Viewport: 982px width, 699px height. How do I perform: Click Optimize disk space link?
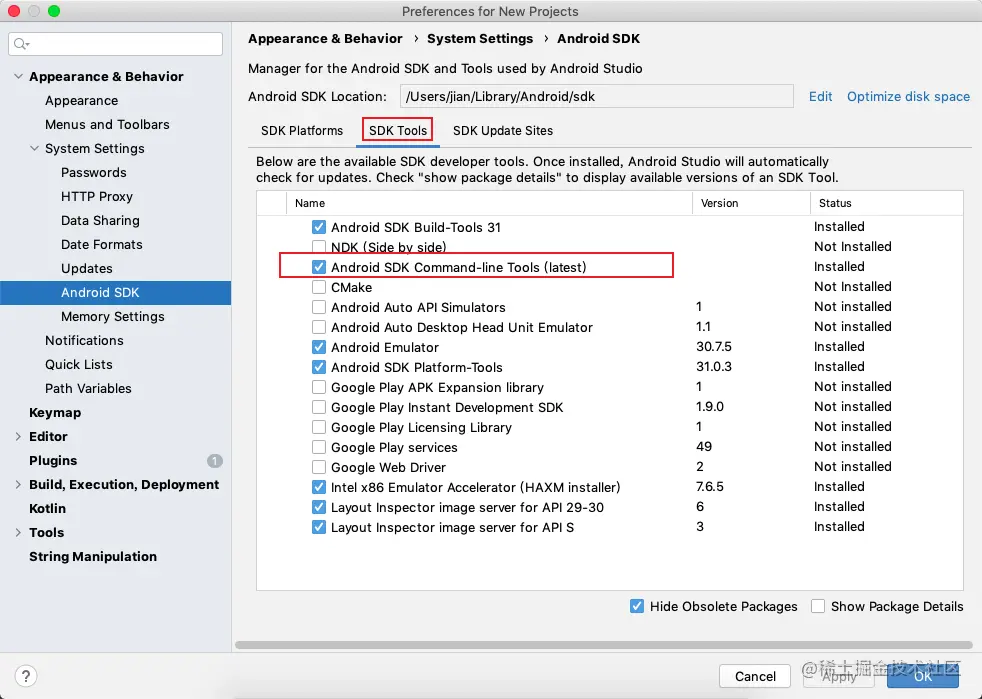click(x=908, y=96)
